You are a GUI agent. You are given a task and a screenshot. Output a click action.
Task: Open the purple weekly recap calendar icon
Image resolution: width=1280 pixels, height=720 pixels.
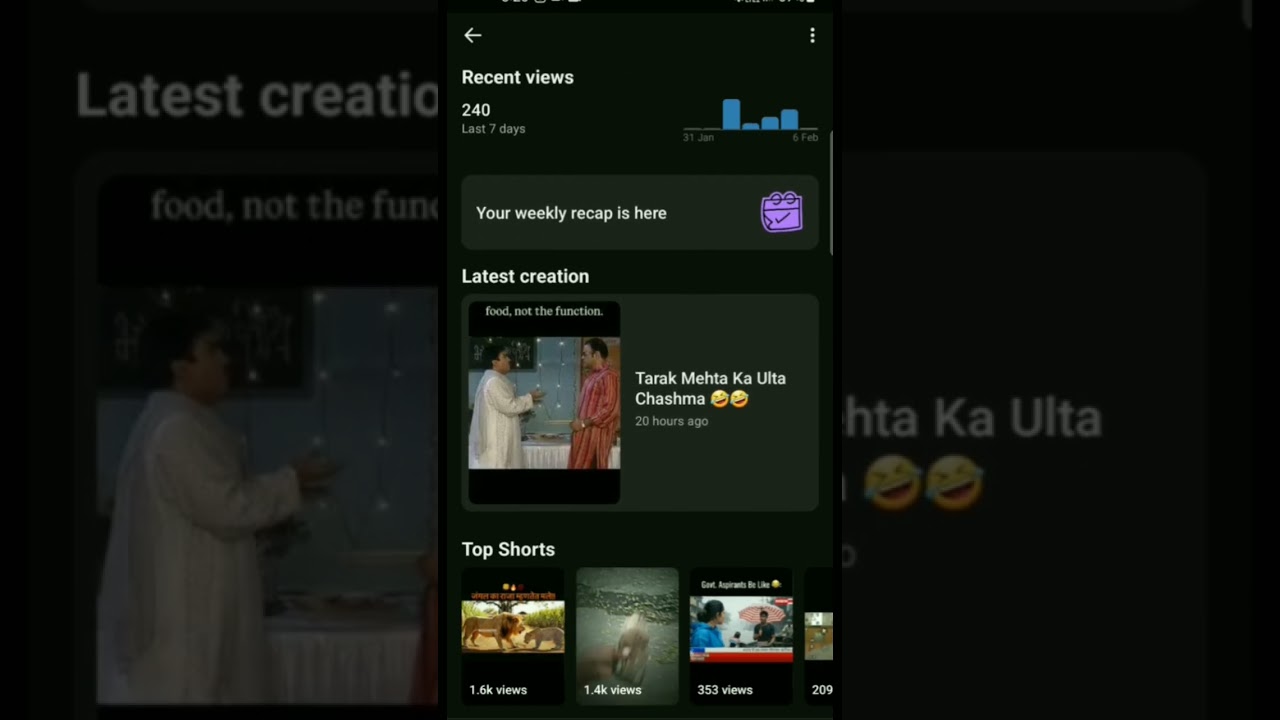tap(782, 212)
